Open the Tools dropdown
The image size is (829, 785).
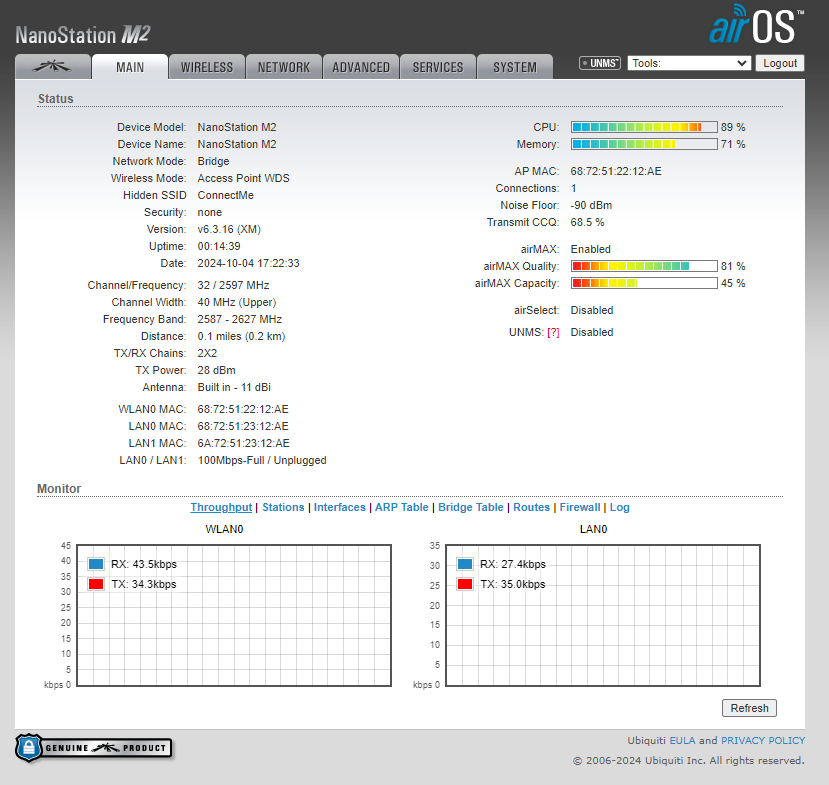689,63
